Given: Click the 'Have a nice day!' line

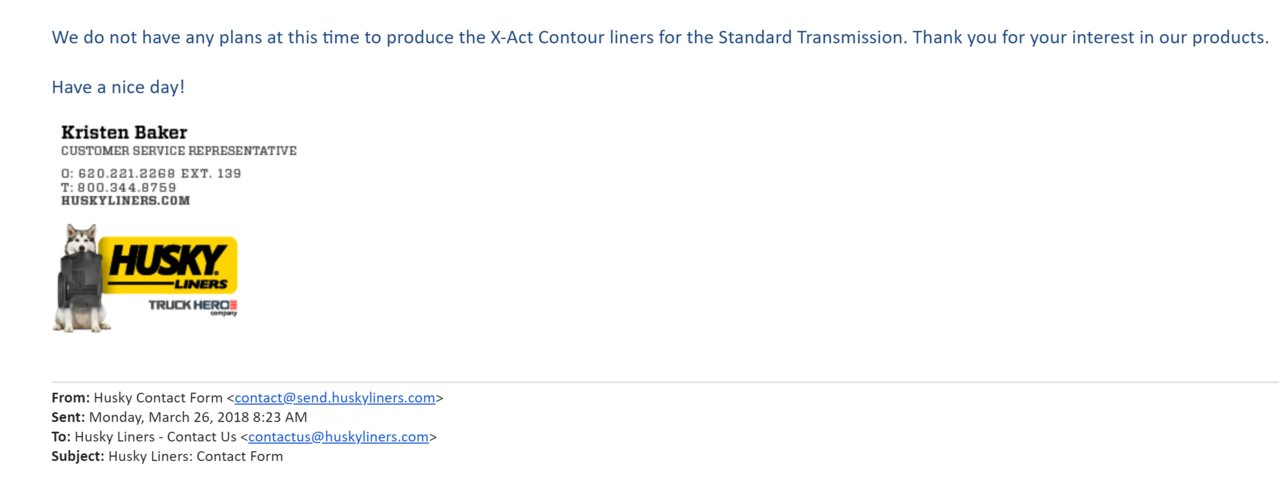Looking at the screenshot, I should tap(118, 87).
